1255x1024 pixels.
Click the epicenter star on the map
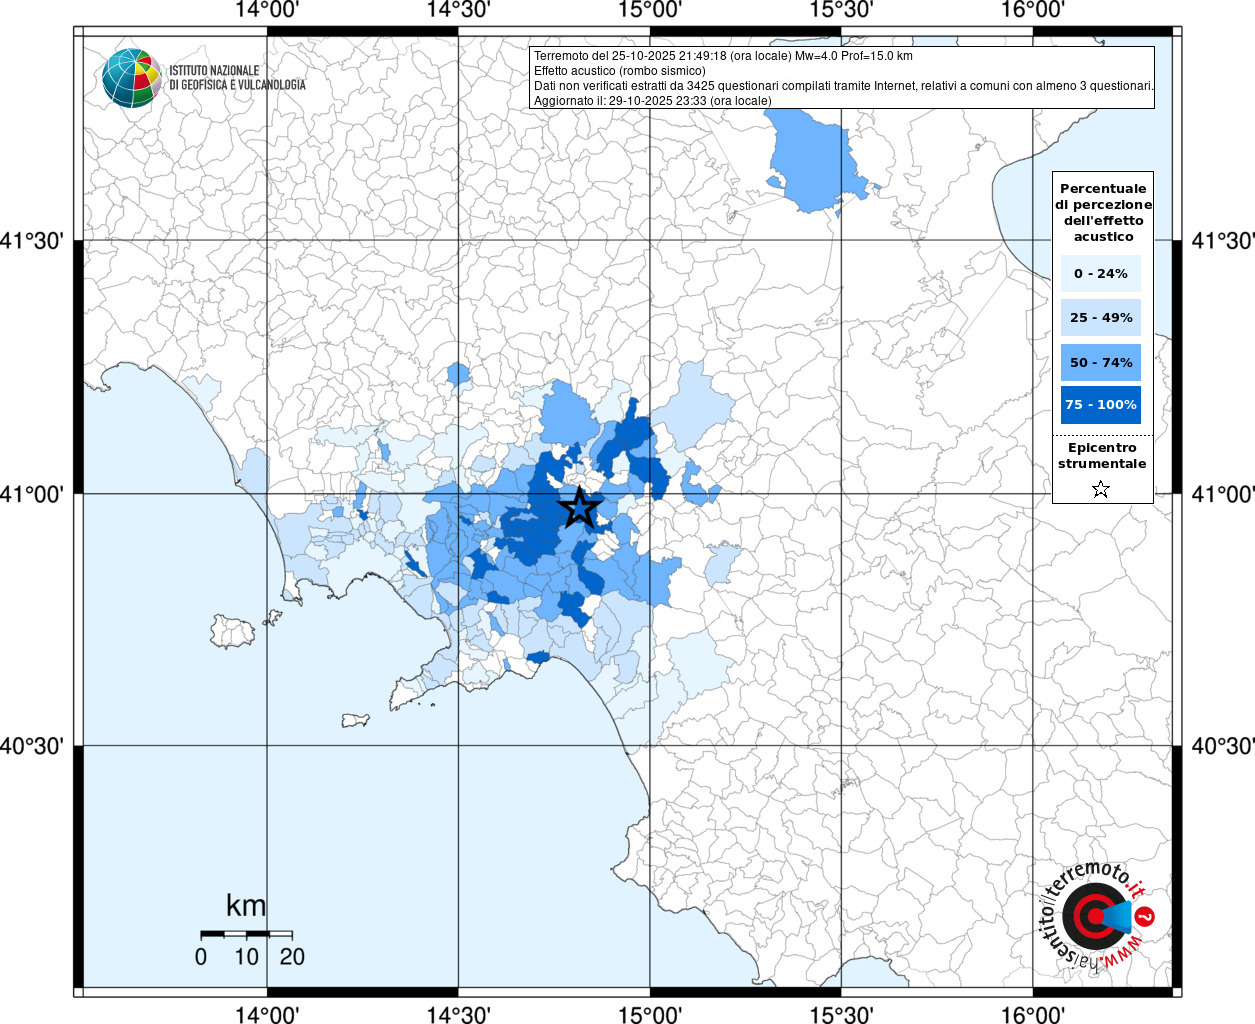click(x=579, y=507)
